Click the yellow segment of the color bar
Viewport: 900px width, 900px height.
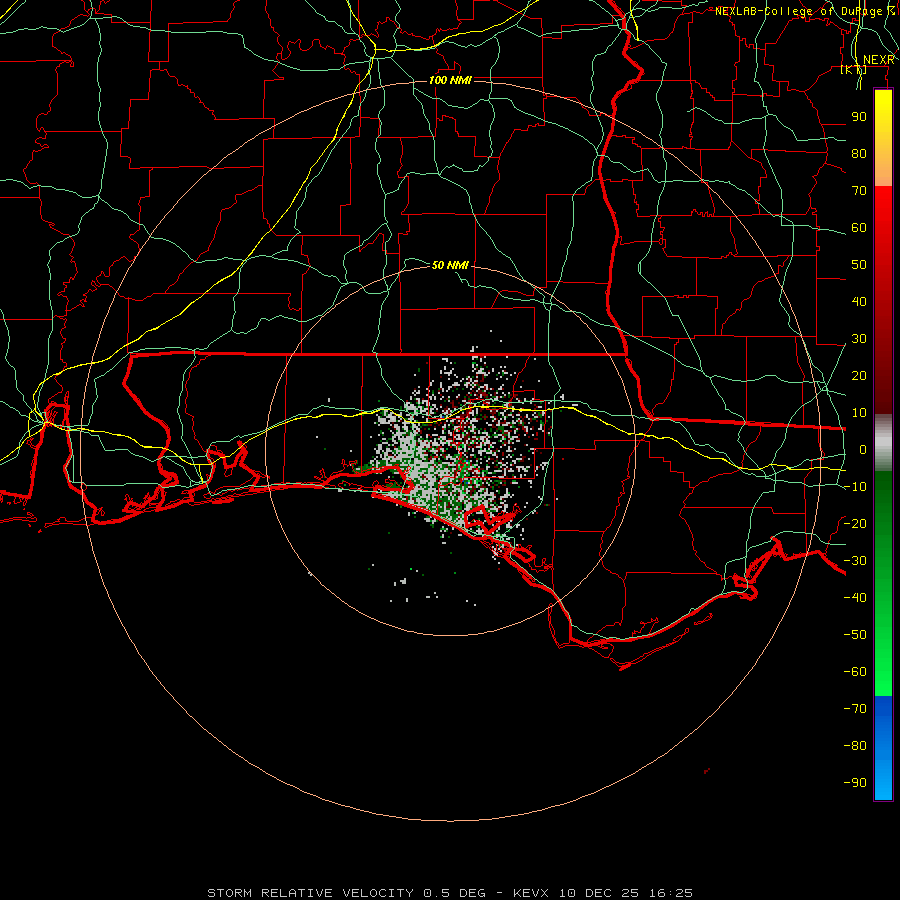pos(883,138)
